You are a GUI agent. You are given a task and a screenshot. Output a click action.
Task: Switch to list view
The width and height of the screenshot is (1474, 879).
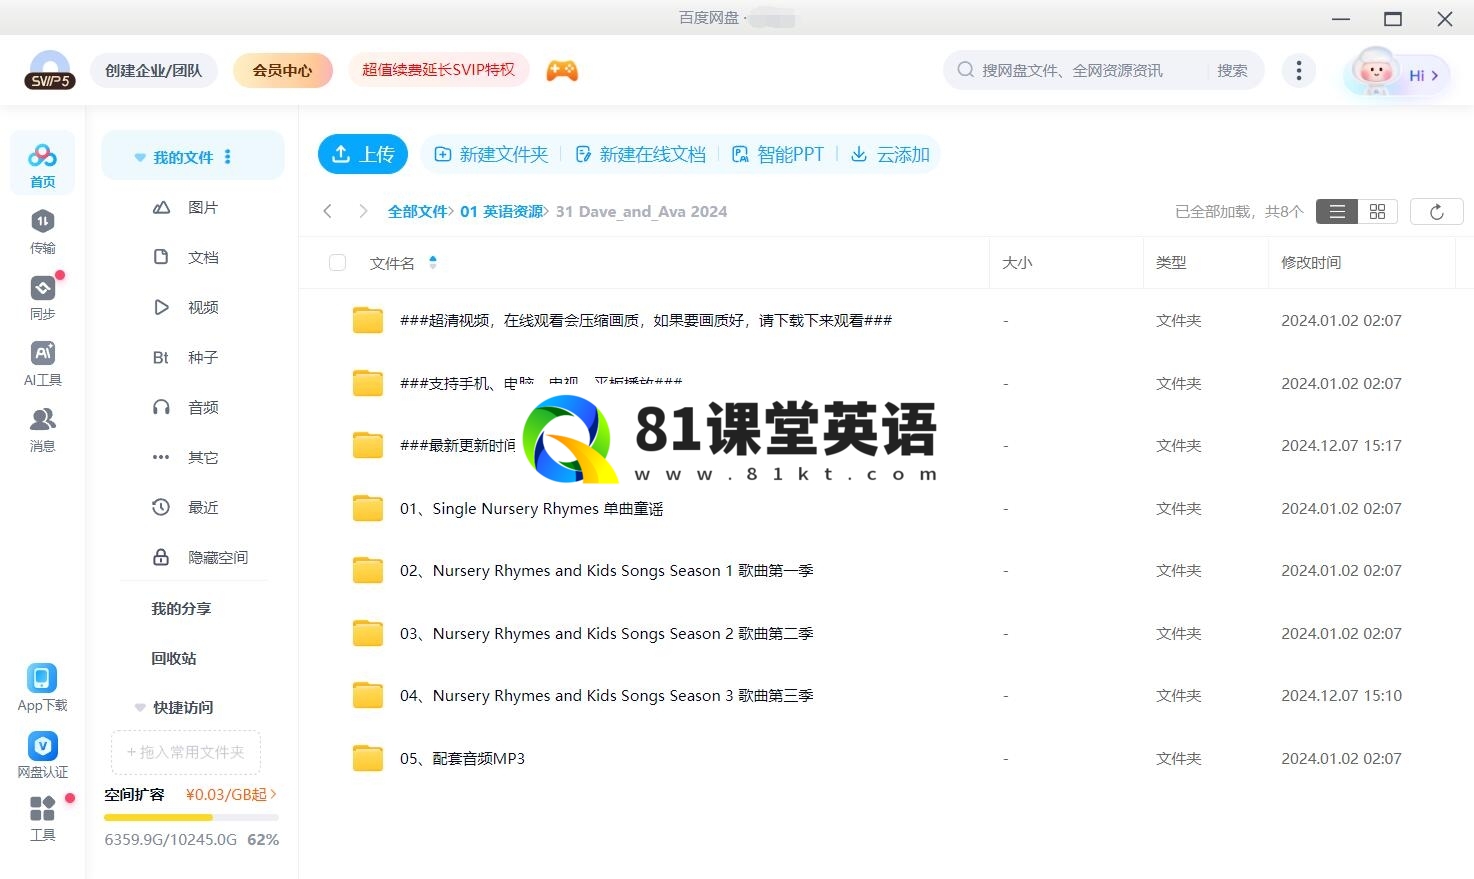1337,211
